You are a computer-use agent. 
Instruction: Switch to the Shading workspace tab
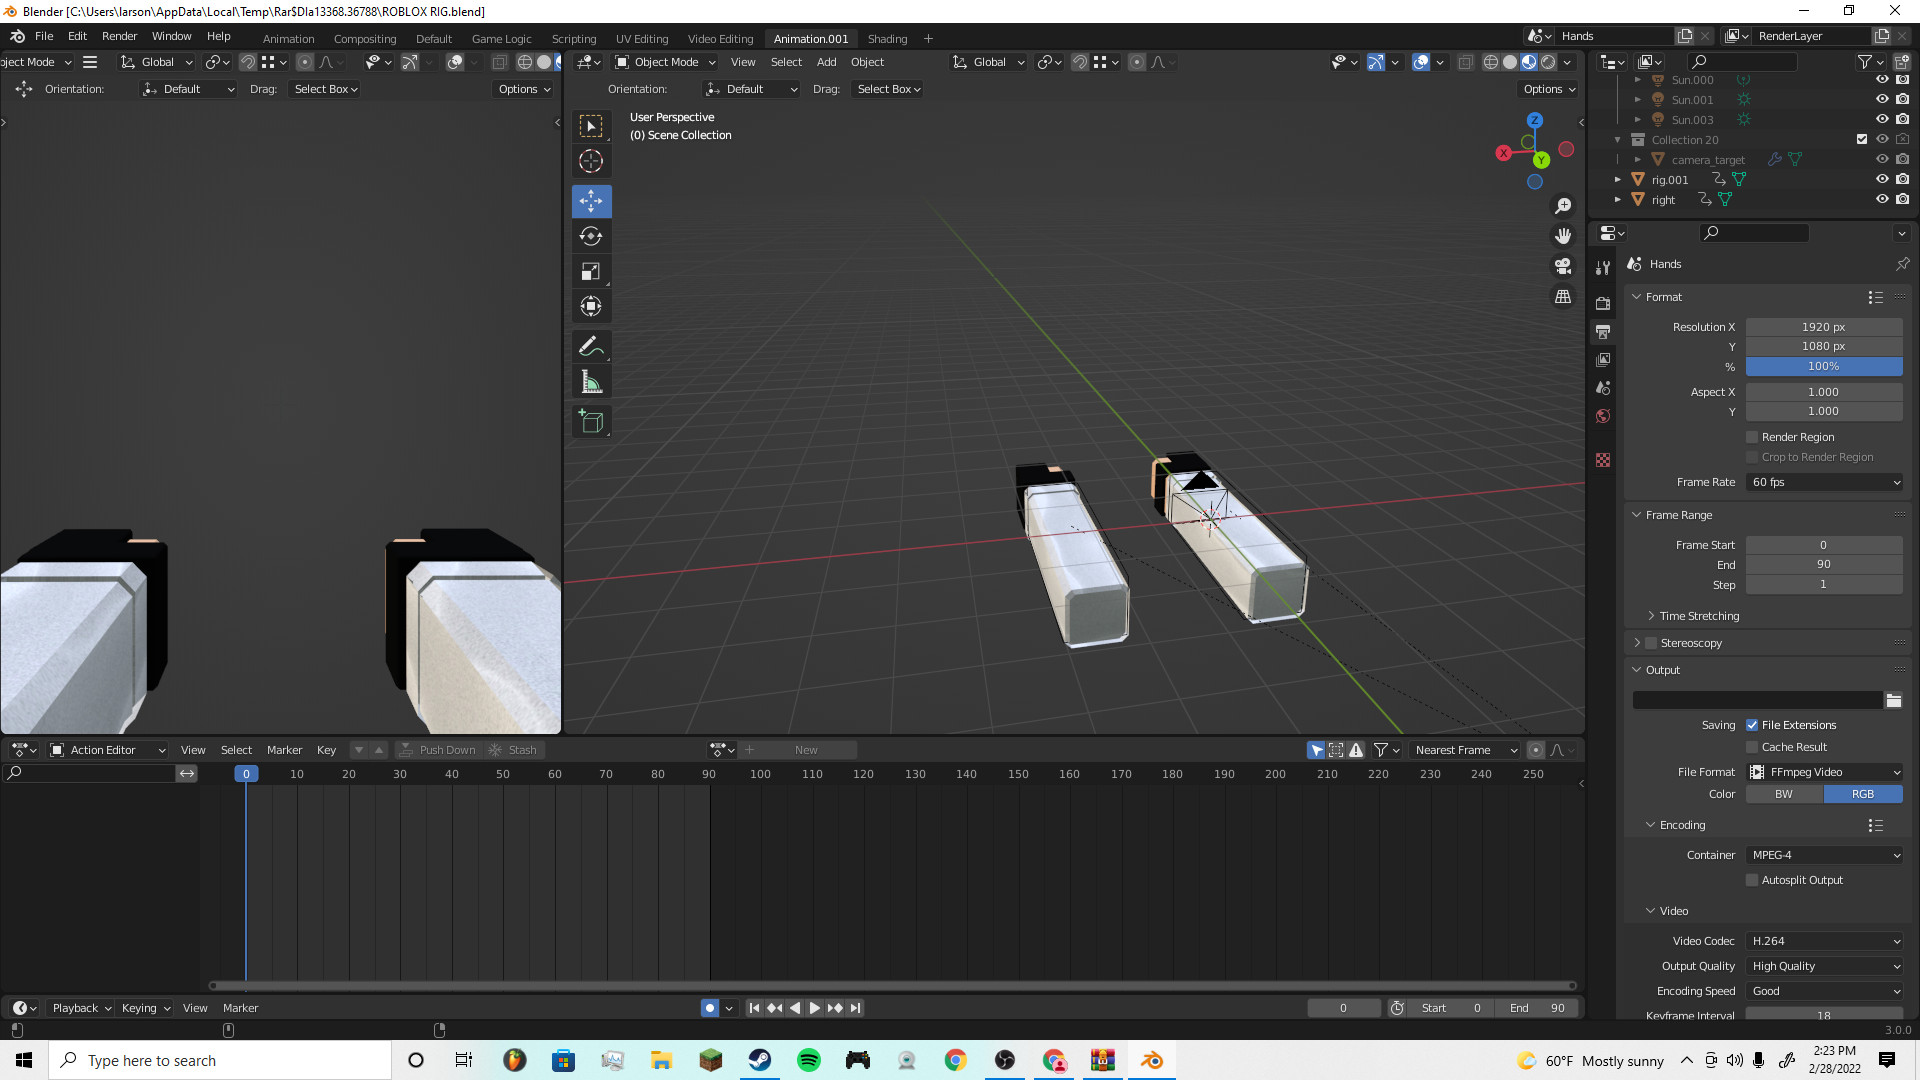click(x=887, y=38)
